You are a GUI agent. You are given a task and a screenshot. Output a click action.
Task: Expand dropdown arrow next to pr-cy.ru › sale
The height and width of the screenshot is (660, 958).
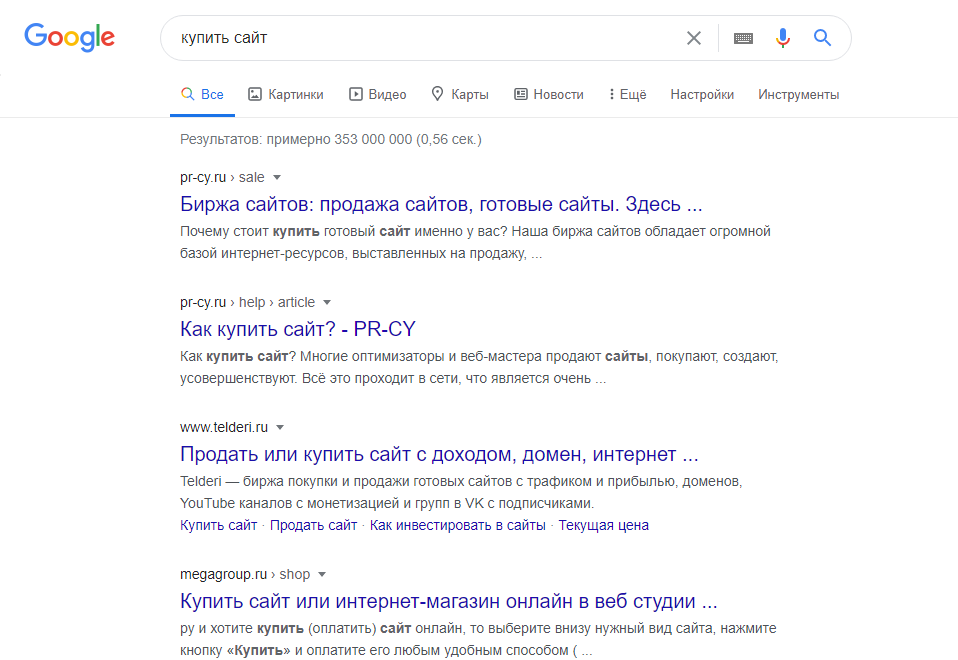tap(277, 178)
